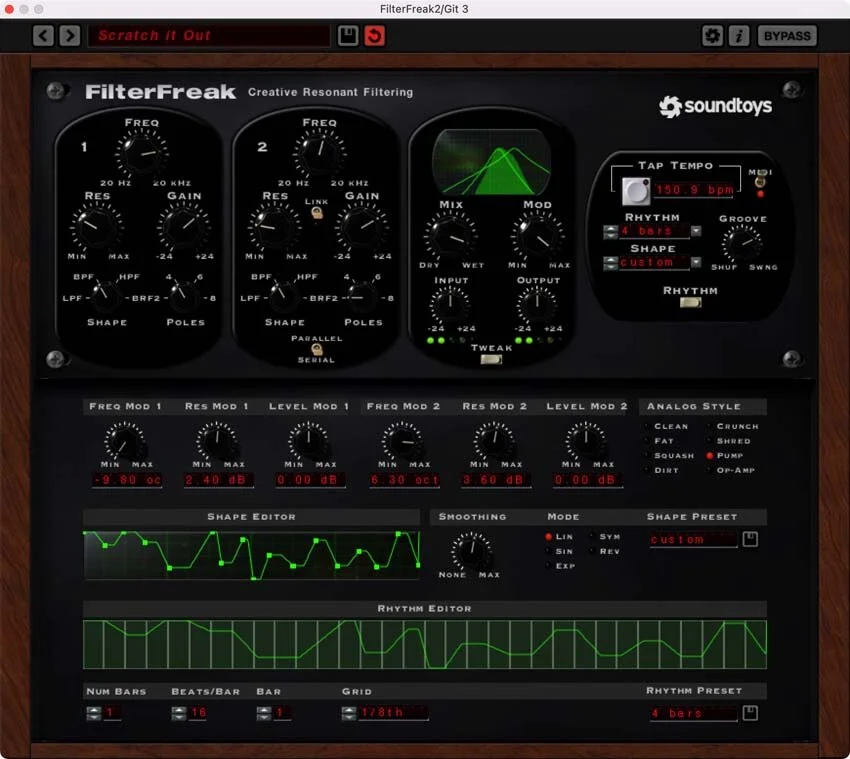
Task: Toggle the Tweak button
Action: pos(491,359)
